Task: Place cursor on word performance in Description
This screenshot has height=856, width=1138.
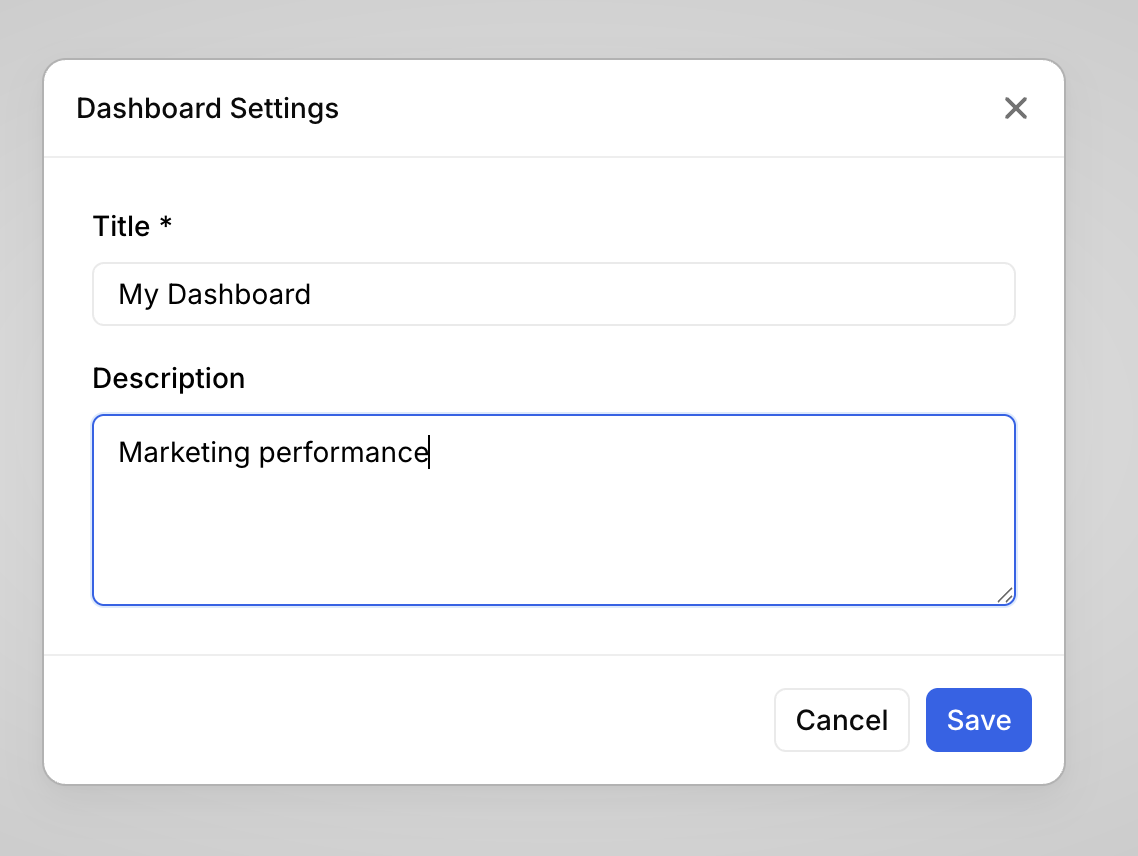Action: tap(343, 453)
